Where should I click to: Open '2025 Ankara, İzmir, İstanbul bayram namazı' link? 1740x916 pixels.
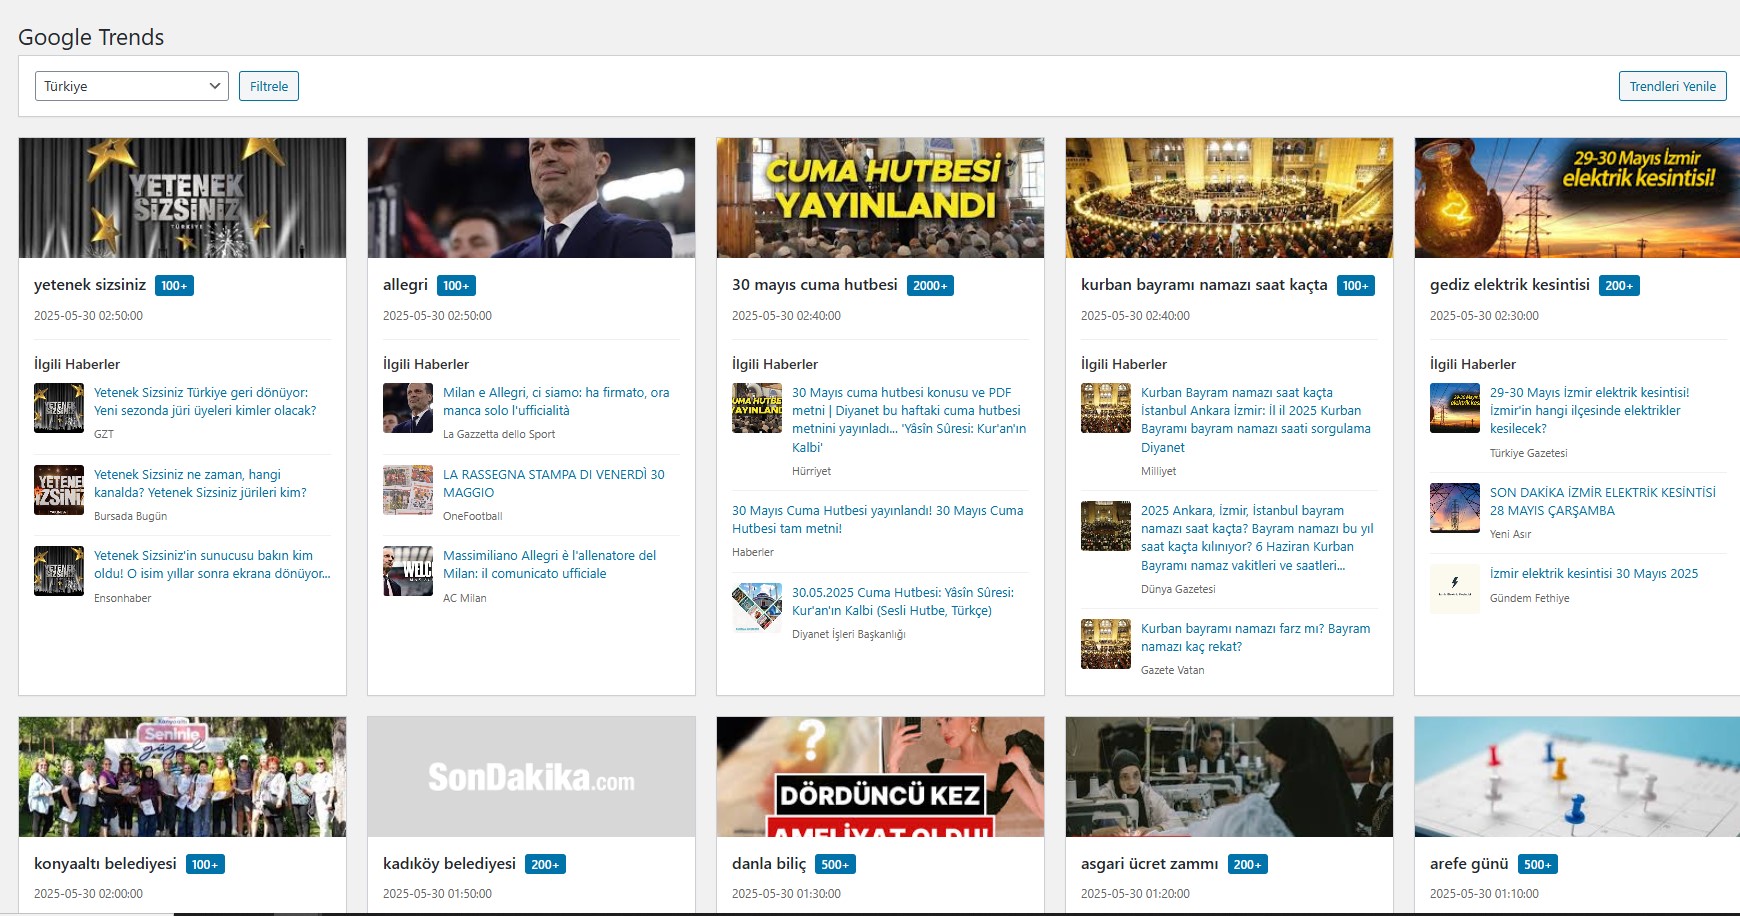(1257, 538)
